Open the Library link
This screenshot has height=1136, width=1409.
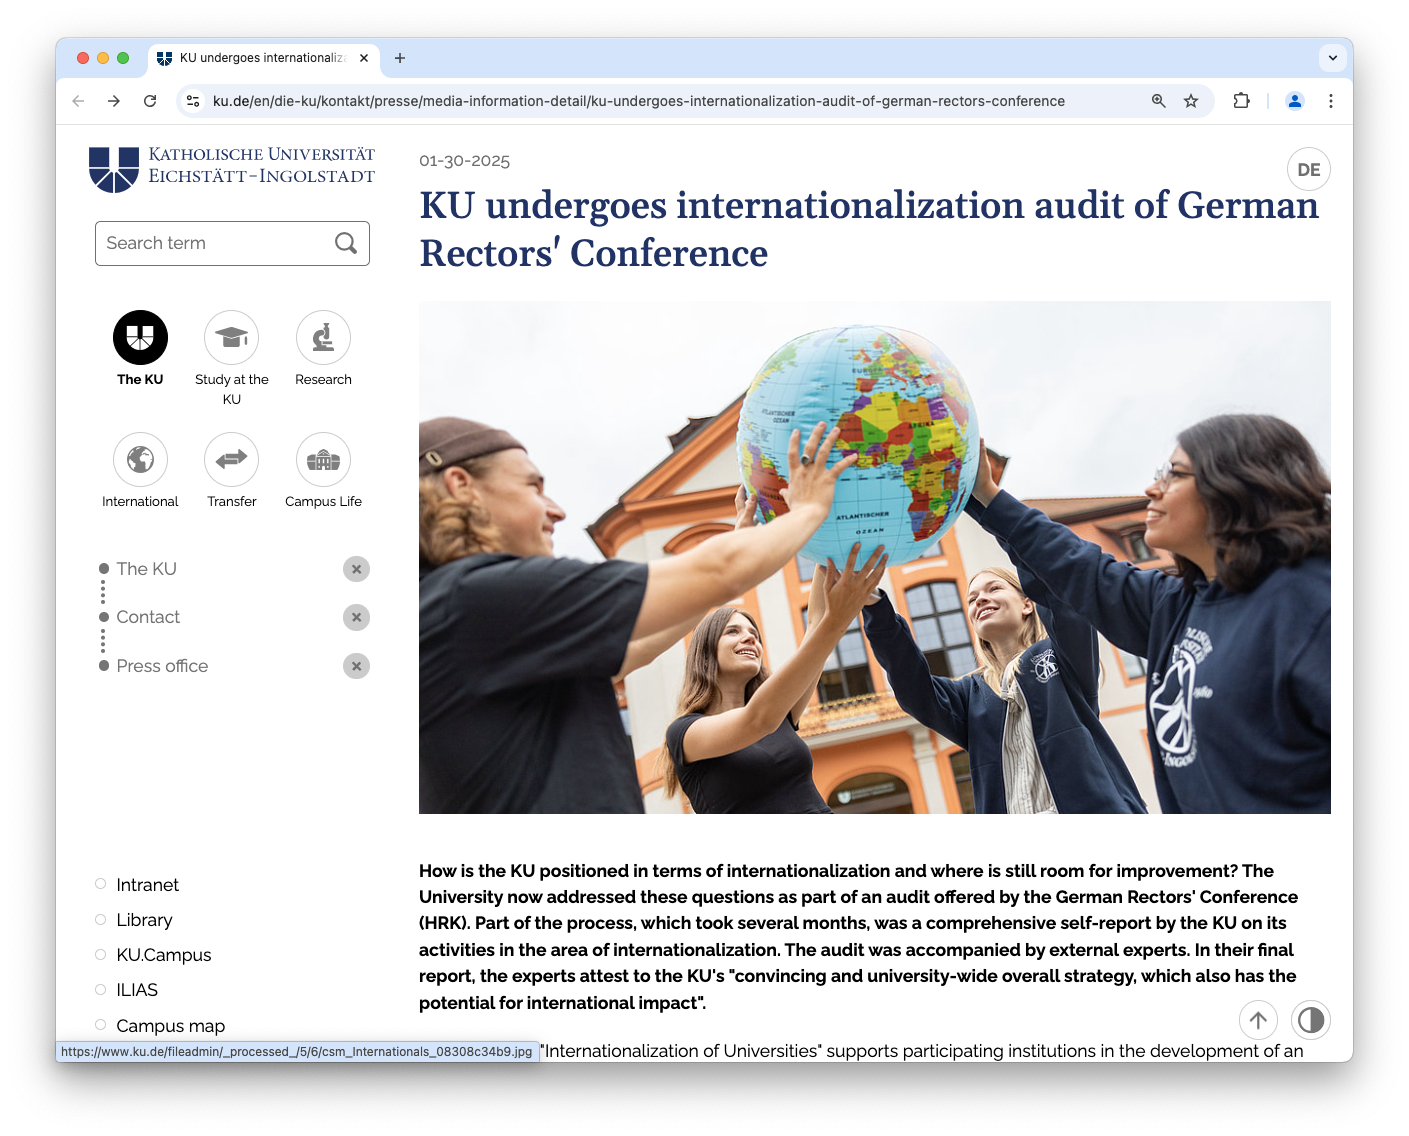tap(144, 919)
